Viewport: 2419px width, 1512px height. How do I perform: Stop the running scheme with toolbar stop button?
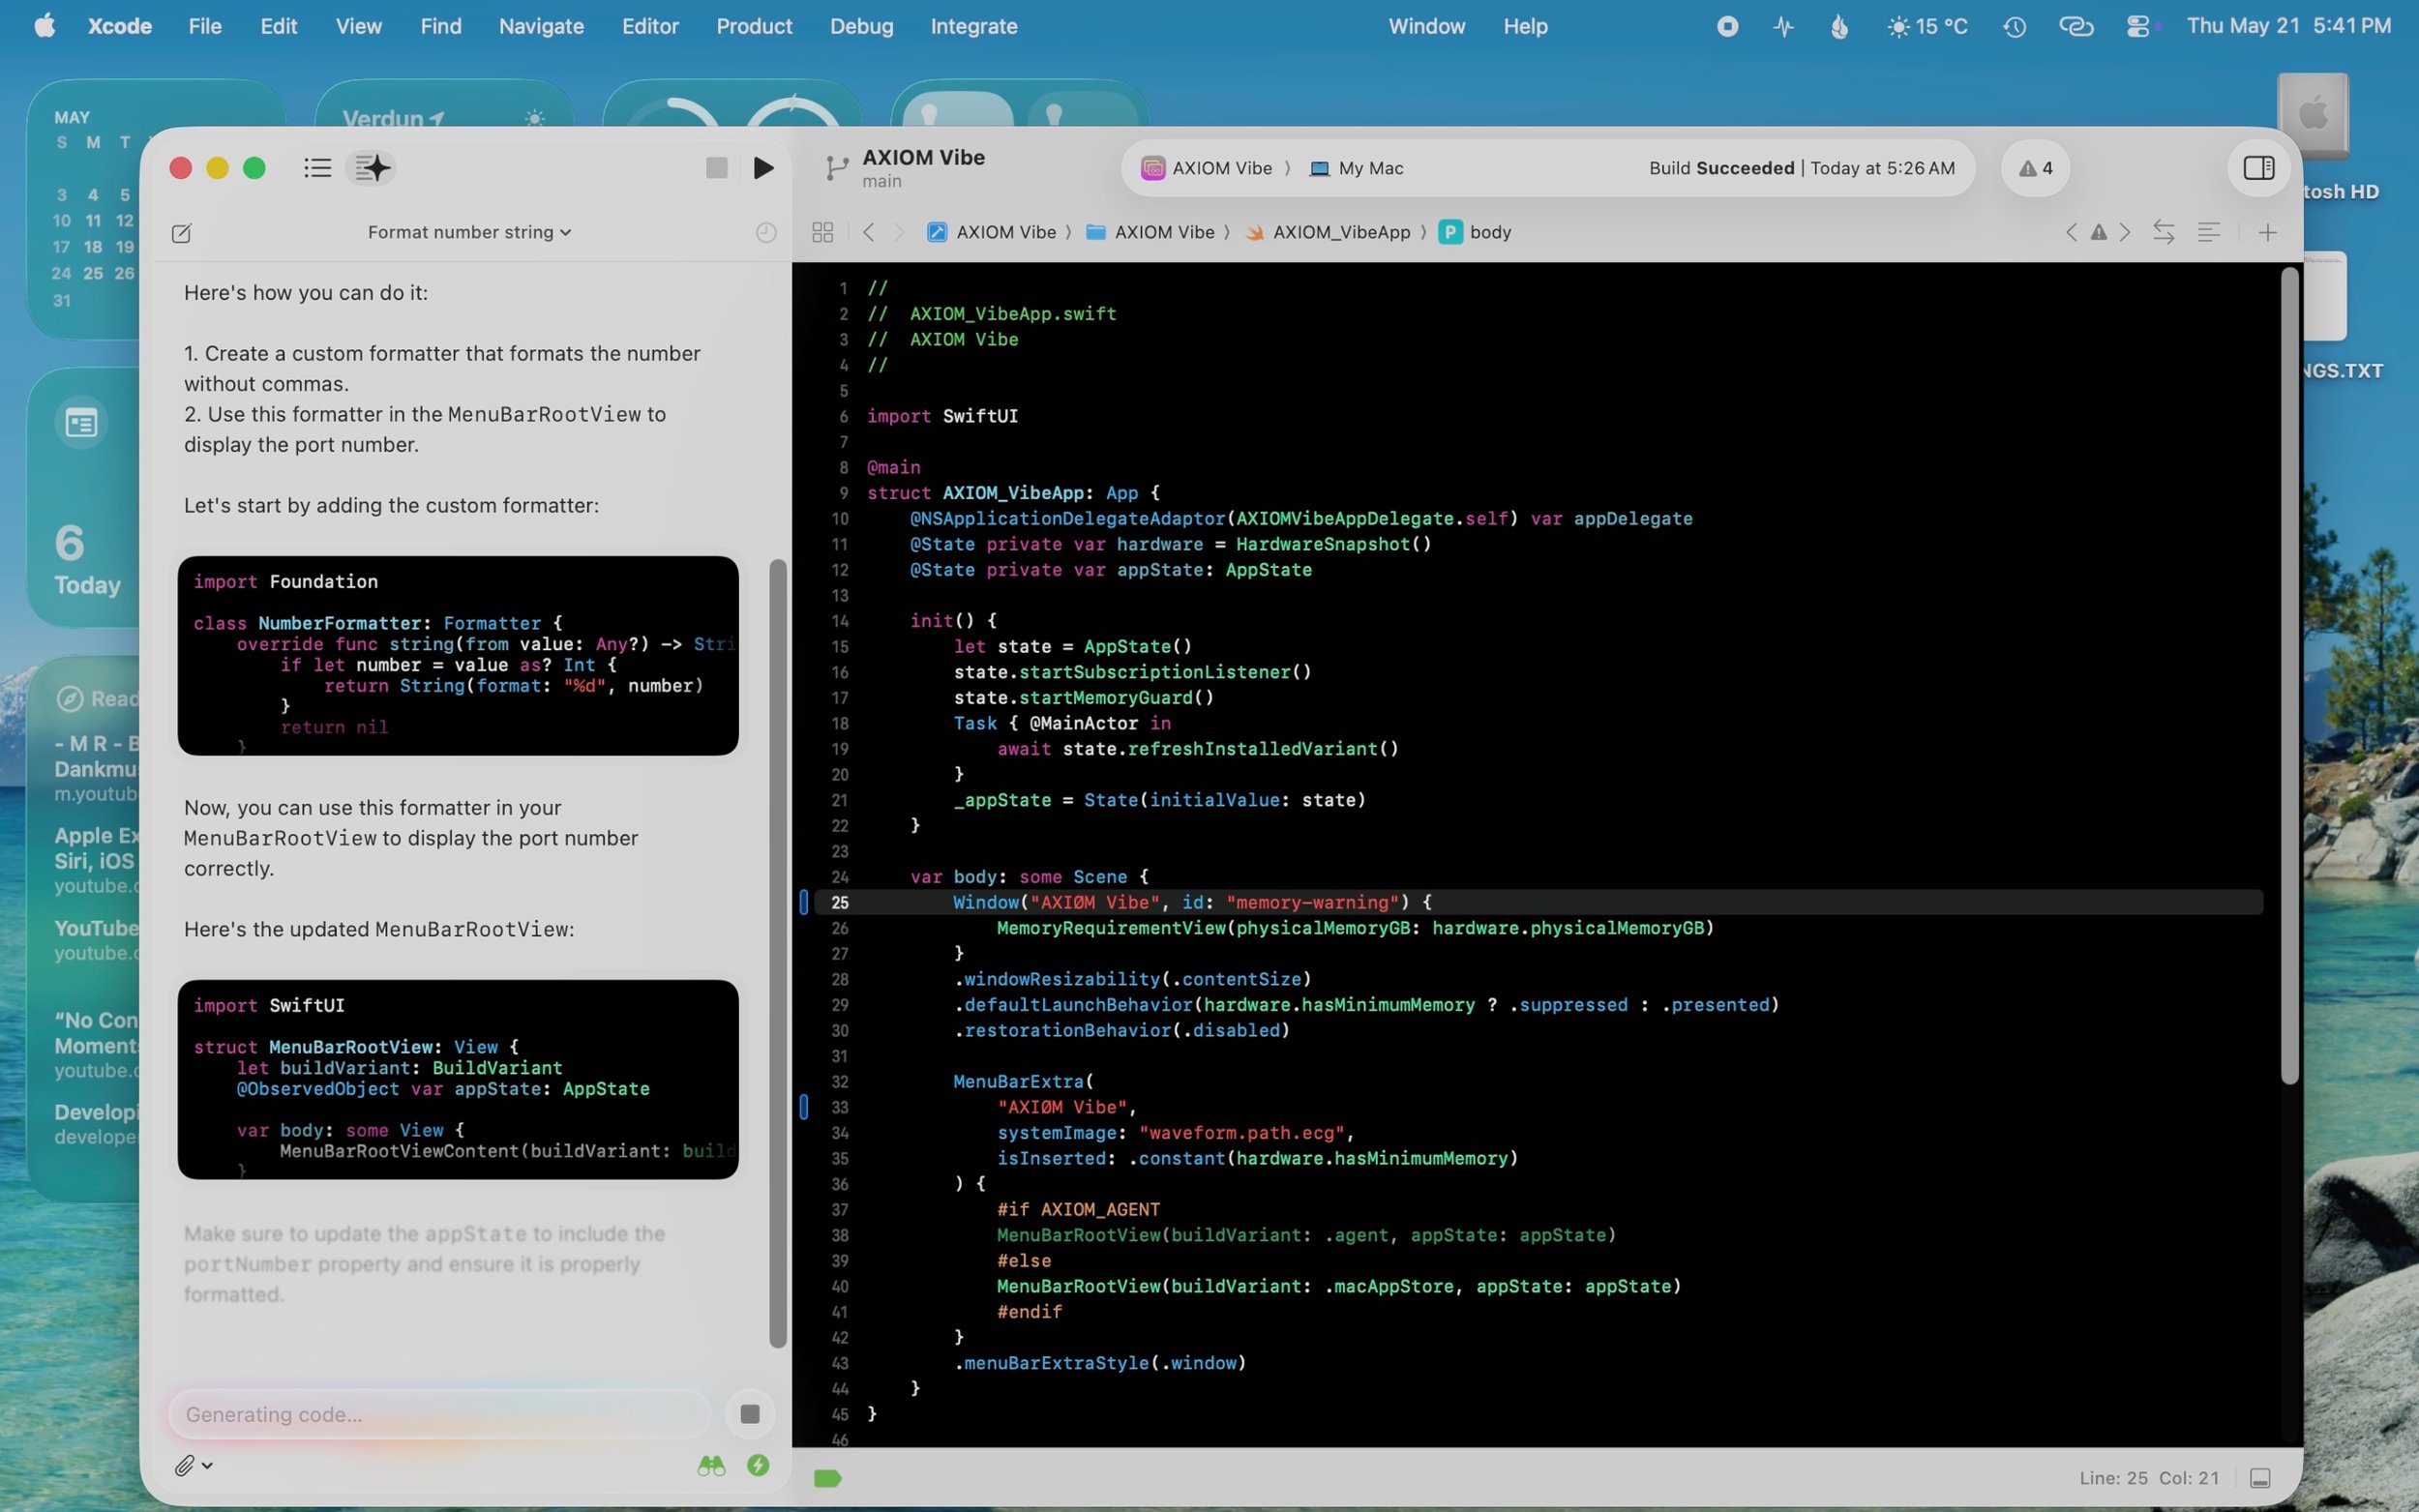(x=716, y=168)
